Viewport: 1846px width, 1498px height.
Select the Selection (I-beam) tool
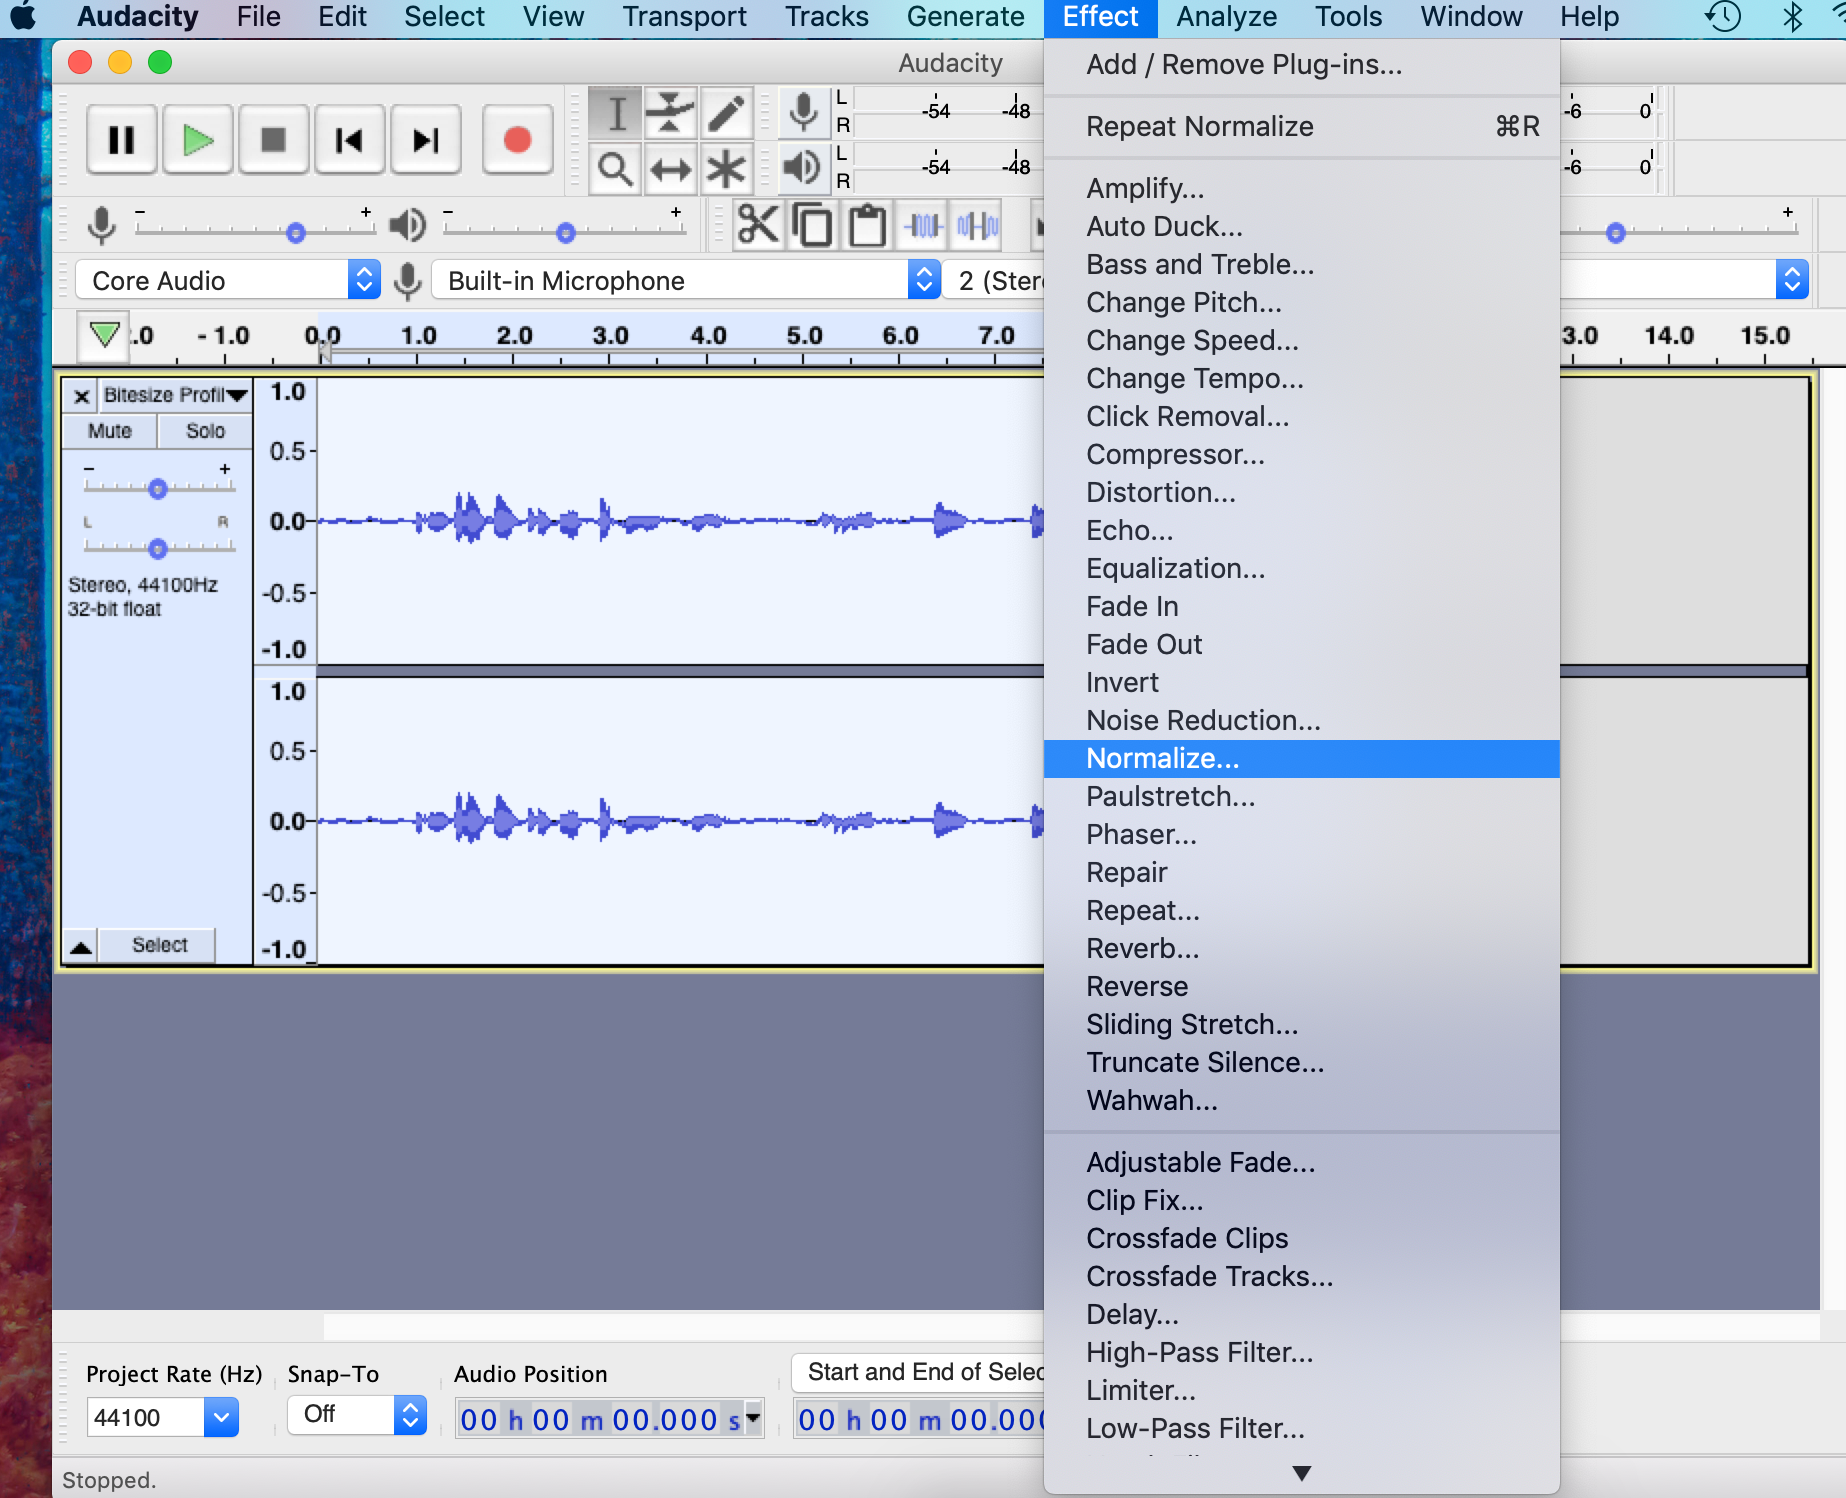pos(616,113)
